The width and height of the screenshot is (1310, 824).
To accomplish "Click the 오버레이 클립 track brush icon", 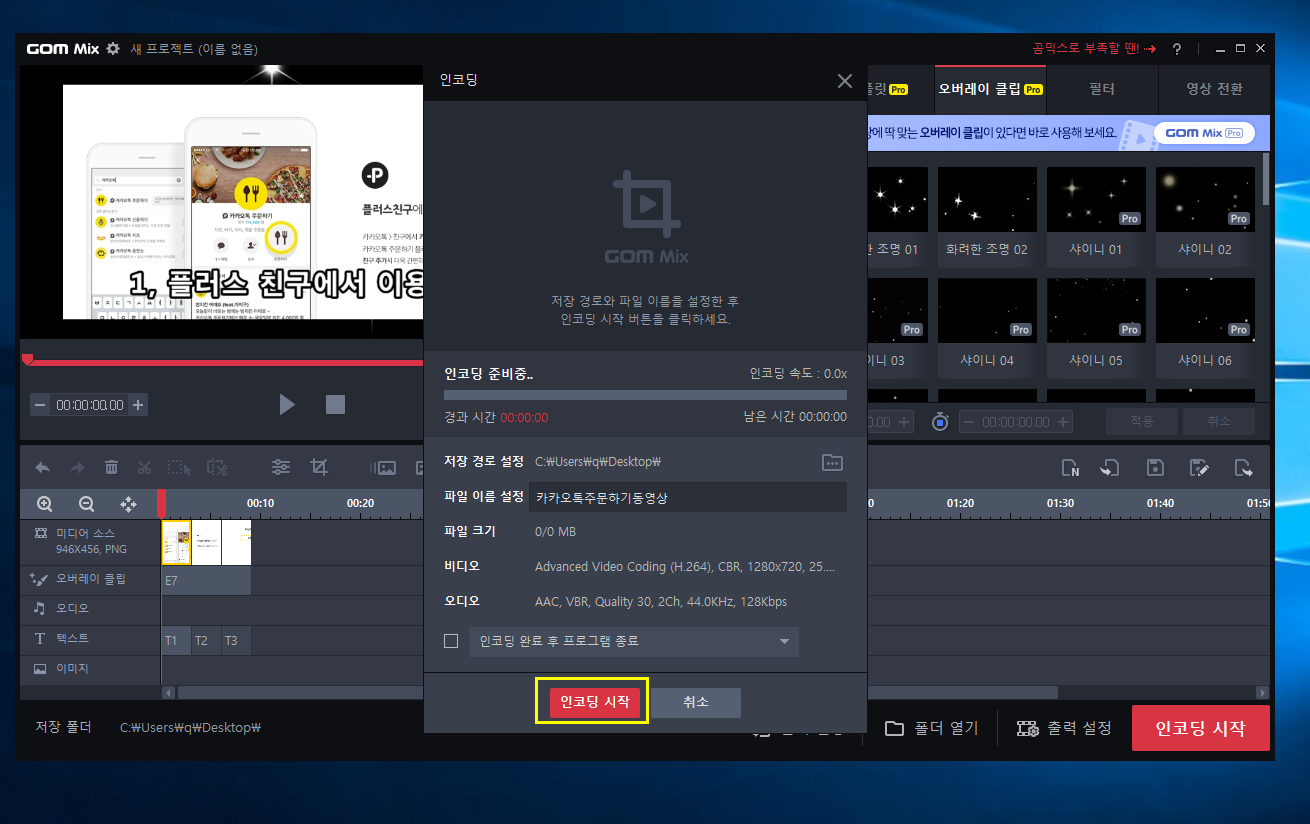I will [x=40, y=578].
